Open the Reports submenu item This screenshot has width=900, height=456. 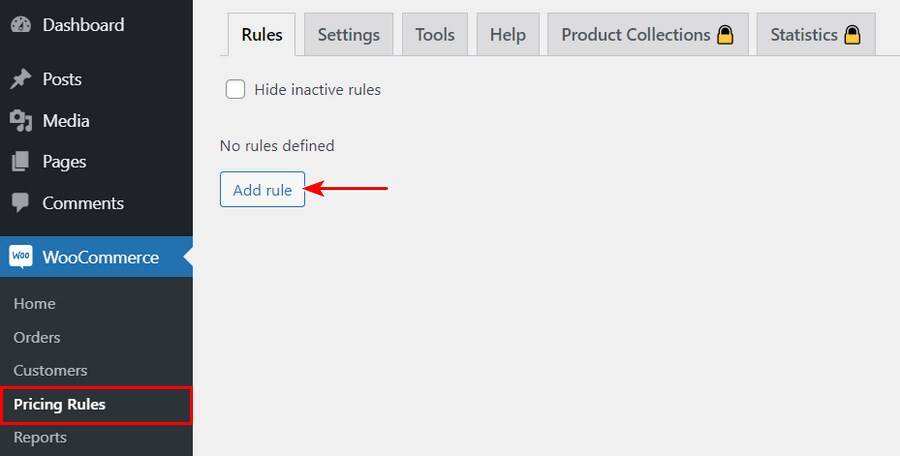[40, 438]
